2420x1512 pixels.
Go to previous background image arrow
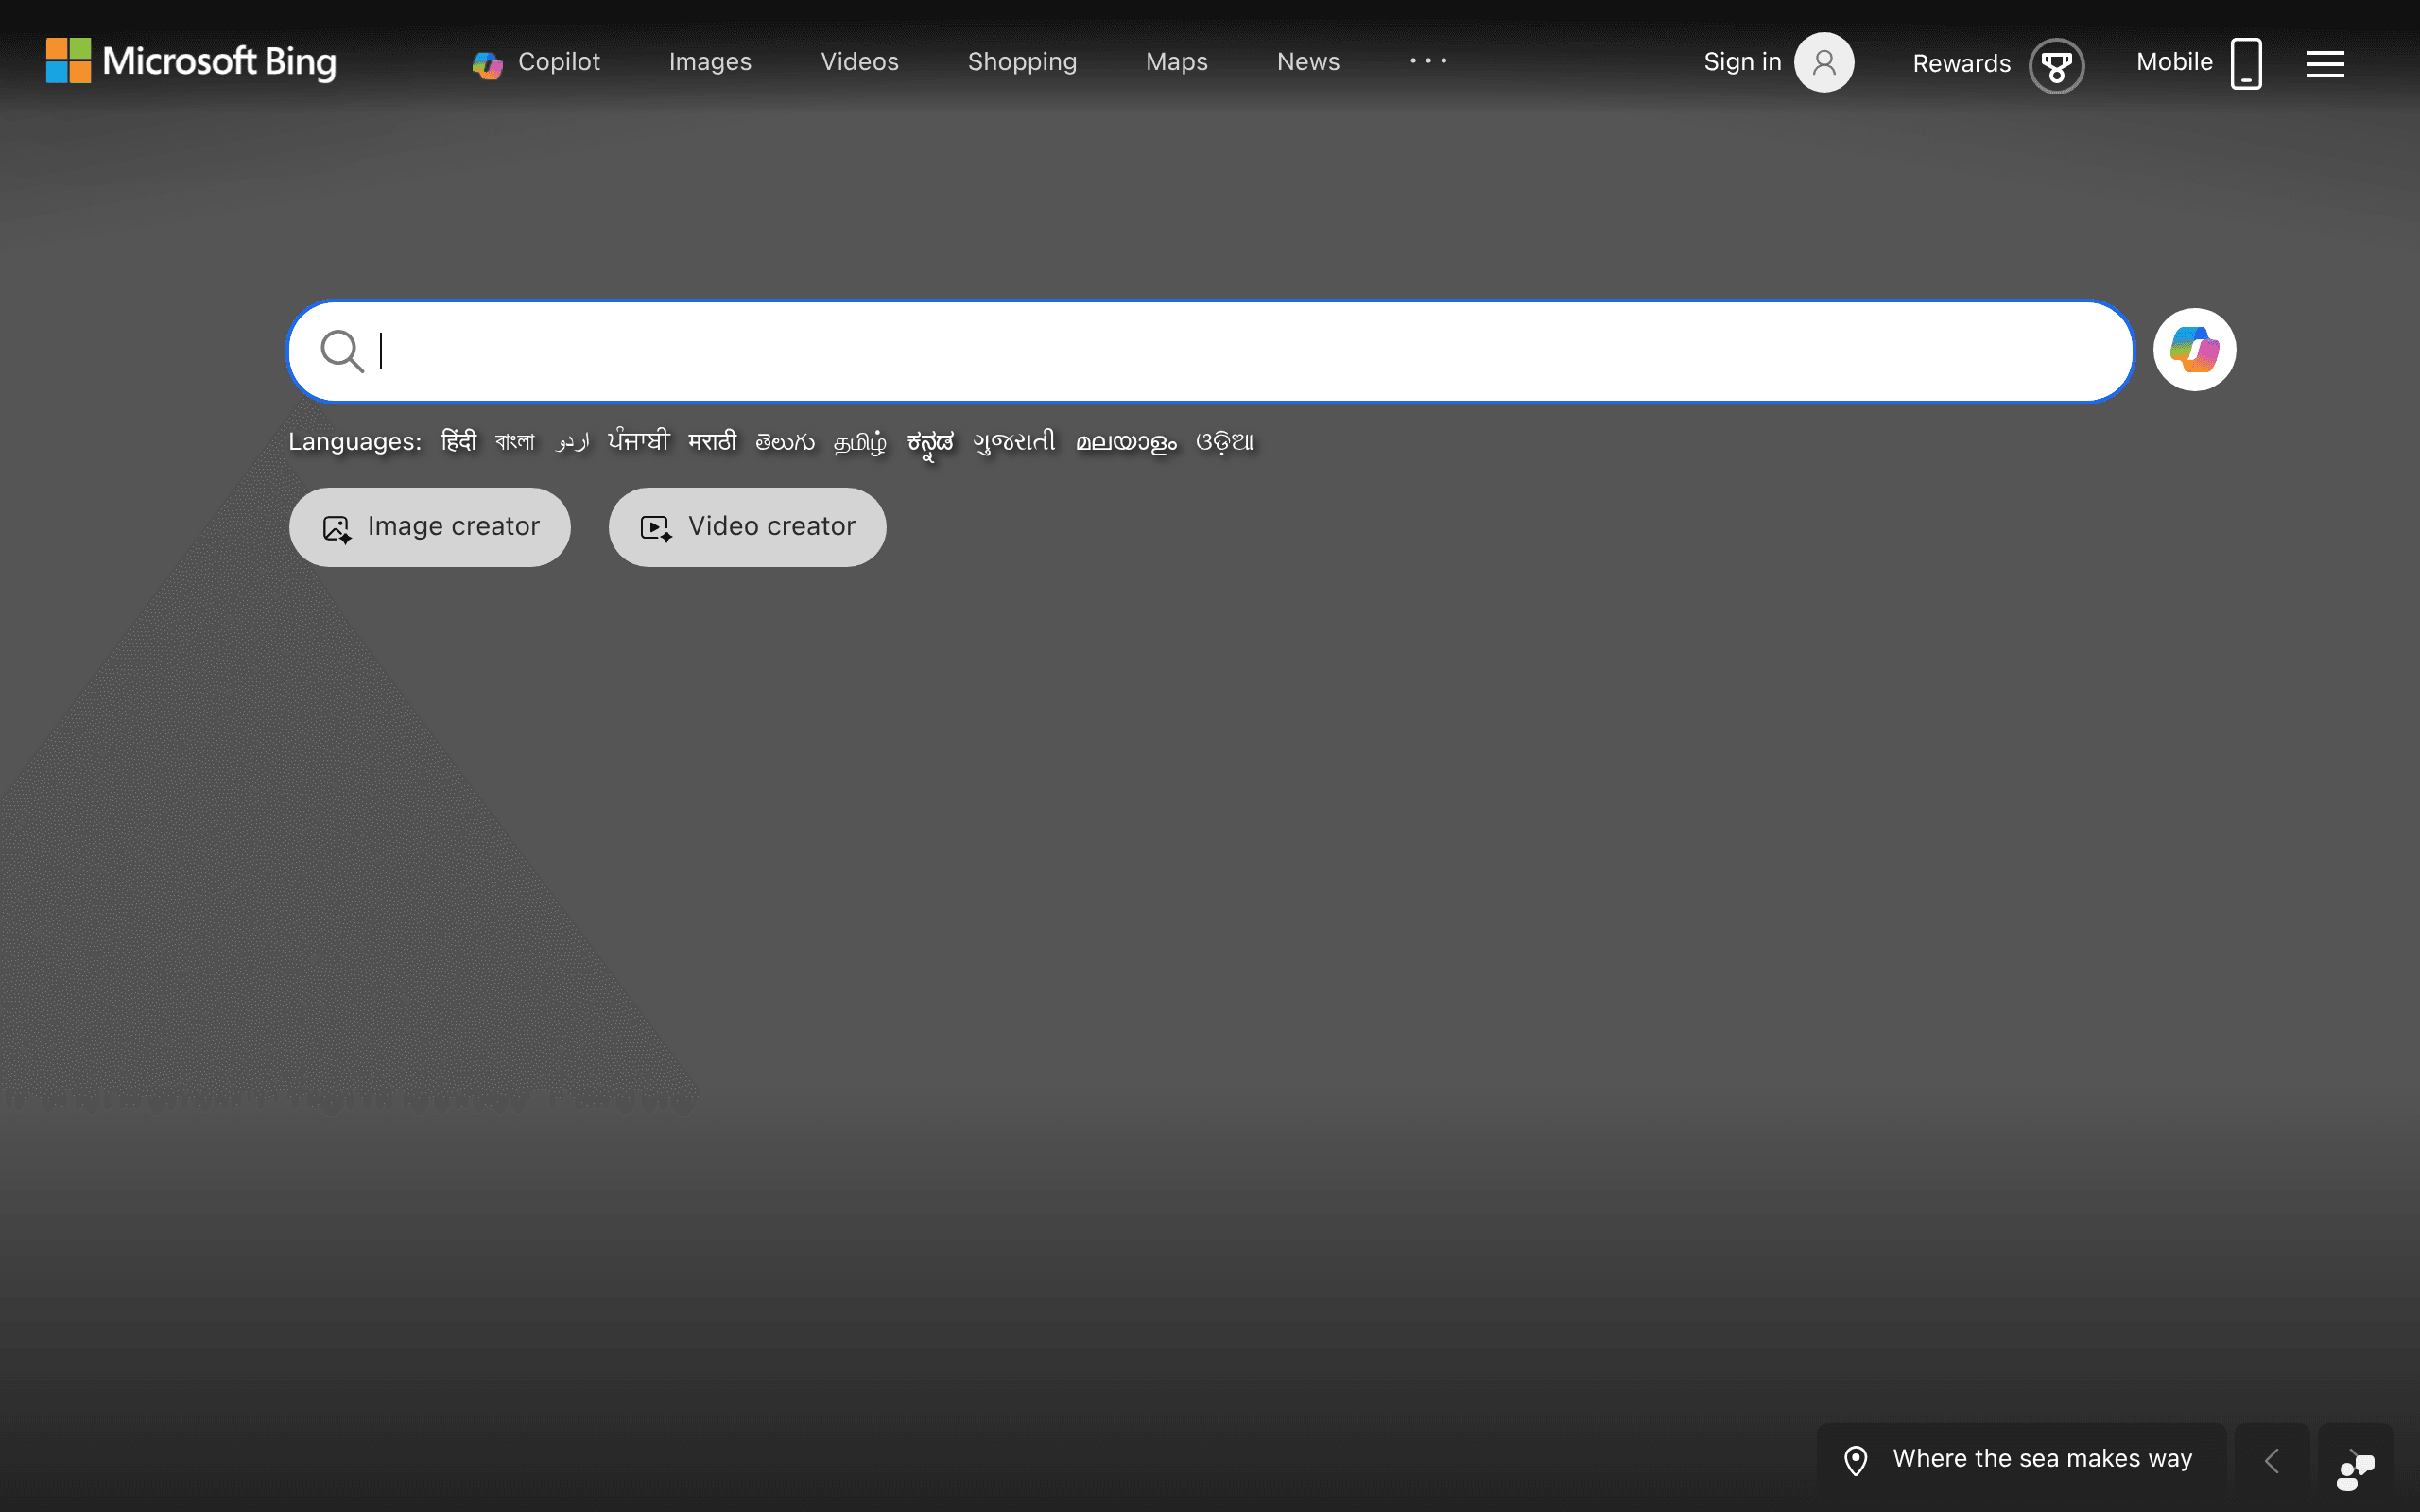click(2272, 1461)
